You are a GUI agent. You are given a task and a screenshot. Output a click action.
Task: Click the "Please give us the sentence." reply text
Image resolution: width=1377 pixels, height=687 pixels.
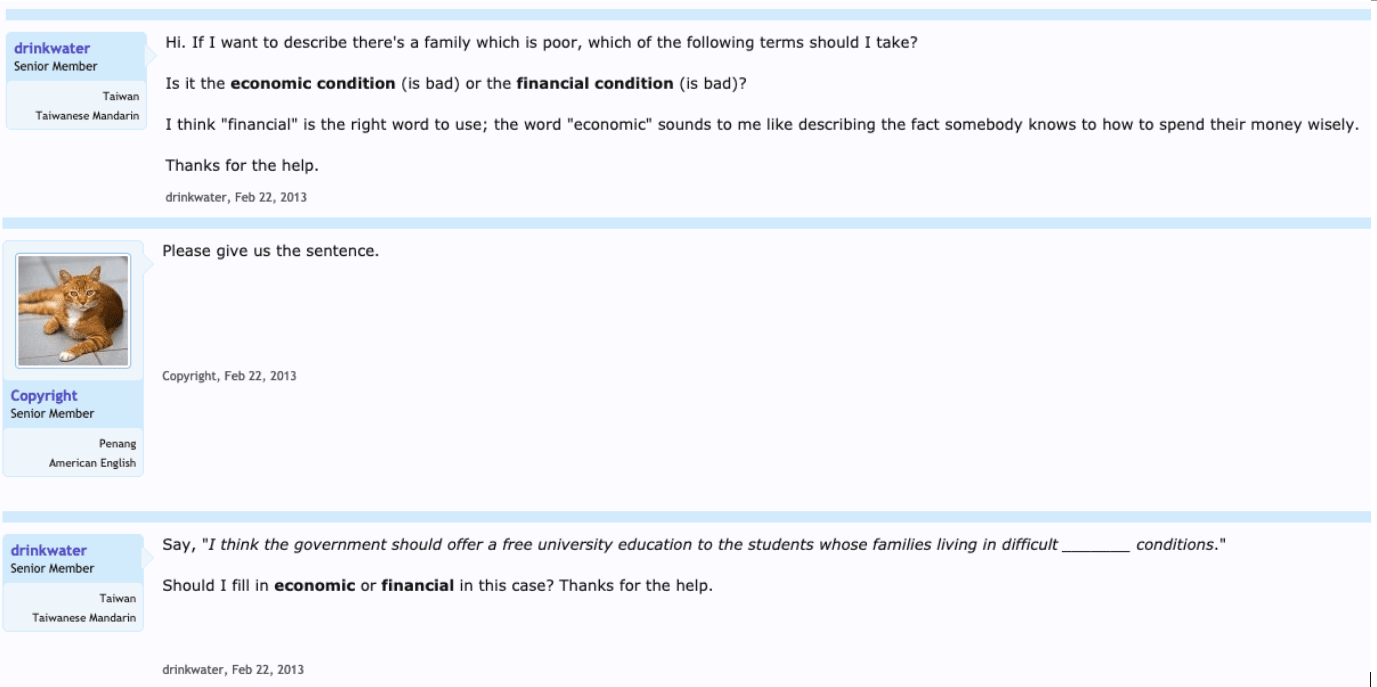tap(270, 251)
